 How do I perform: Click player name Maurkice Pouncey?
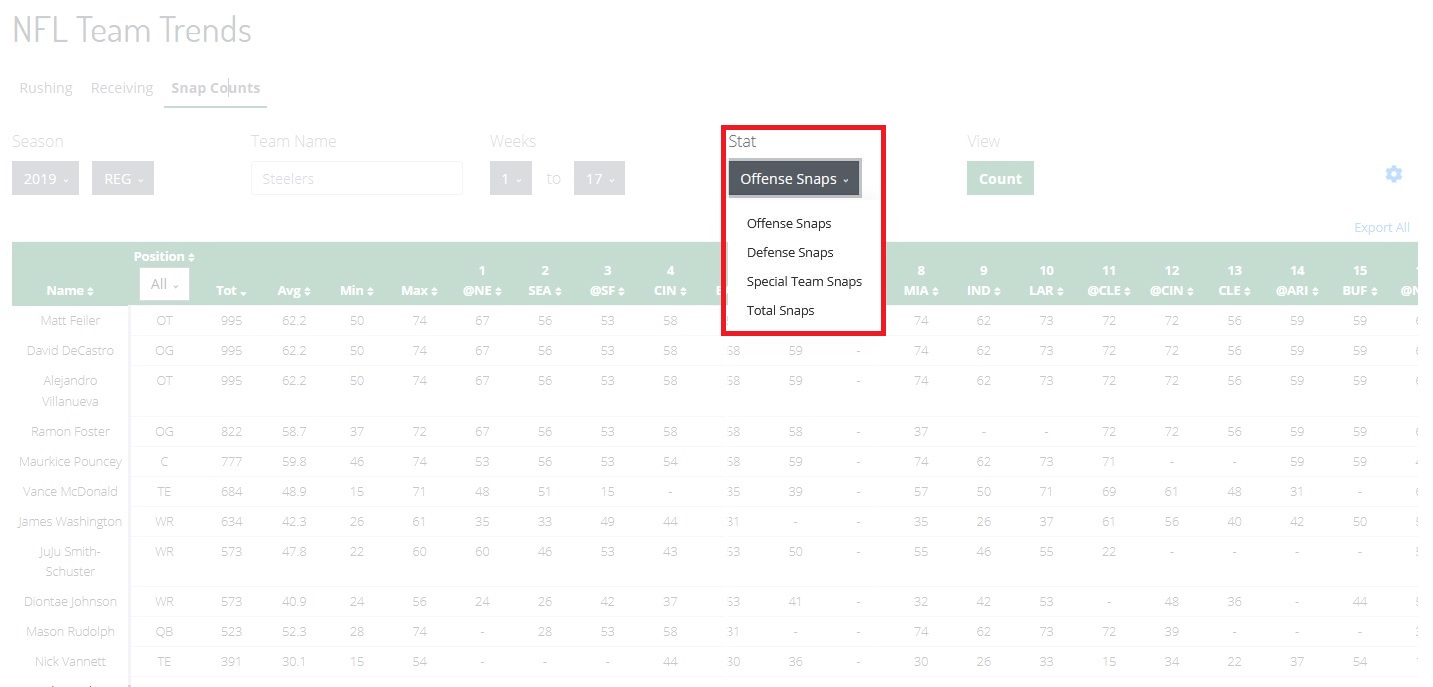tap(70, 461)
